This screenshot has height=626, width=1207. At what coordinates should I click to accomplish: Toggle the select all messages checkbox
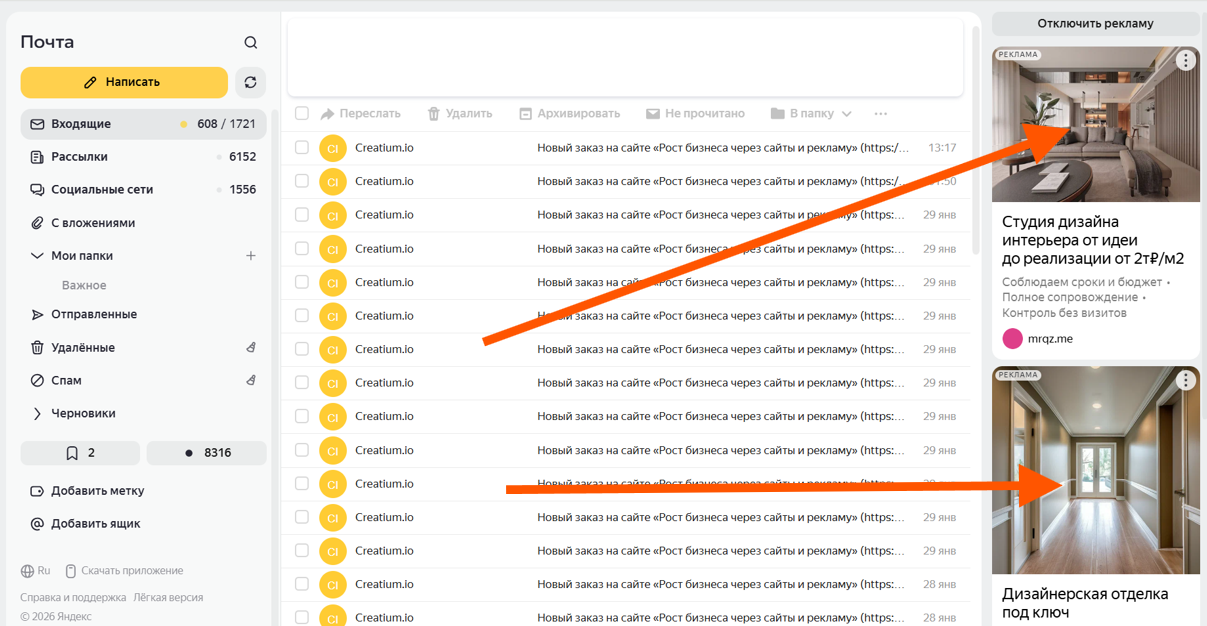[x=302, y=114]
